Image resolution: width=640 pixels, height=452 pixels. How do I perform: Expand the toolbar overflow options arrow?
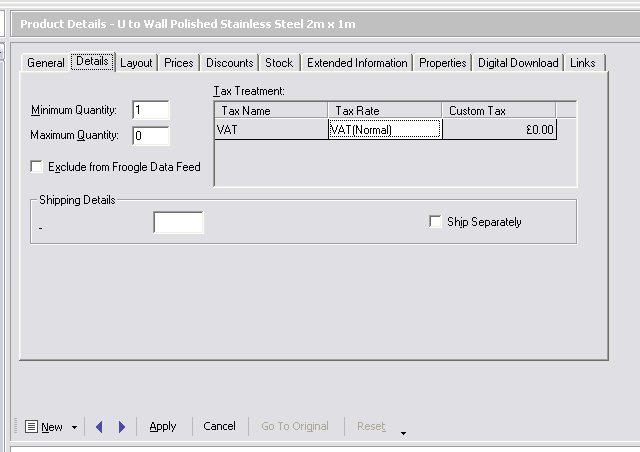(403, 433)
